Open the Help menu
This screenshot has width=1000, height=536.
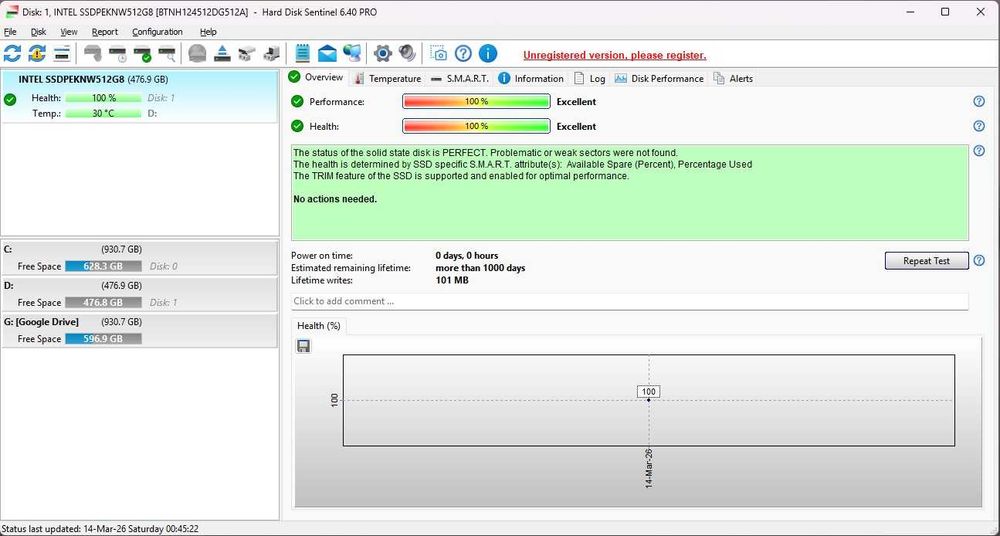coord(208,32)
